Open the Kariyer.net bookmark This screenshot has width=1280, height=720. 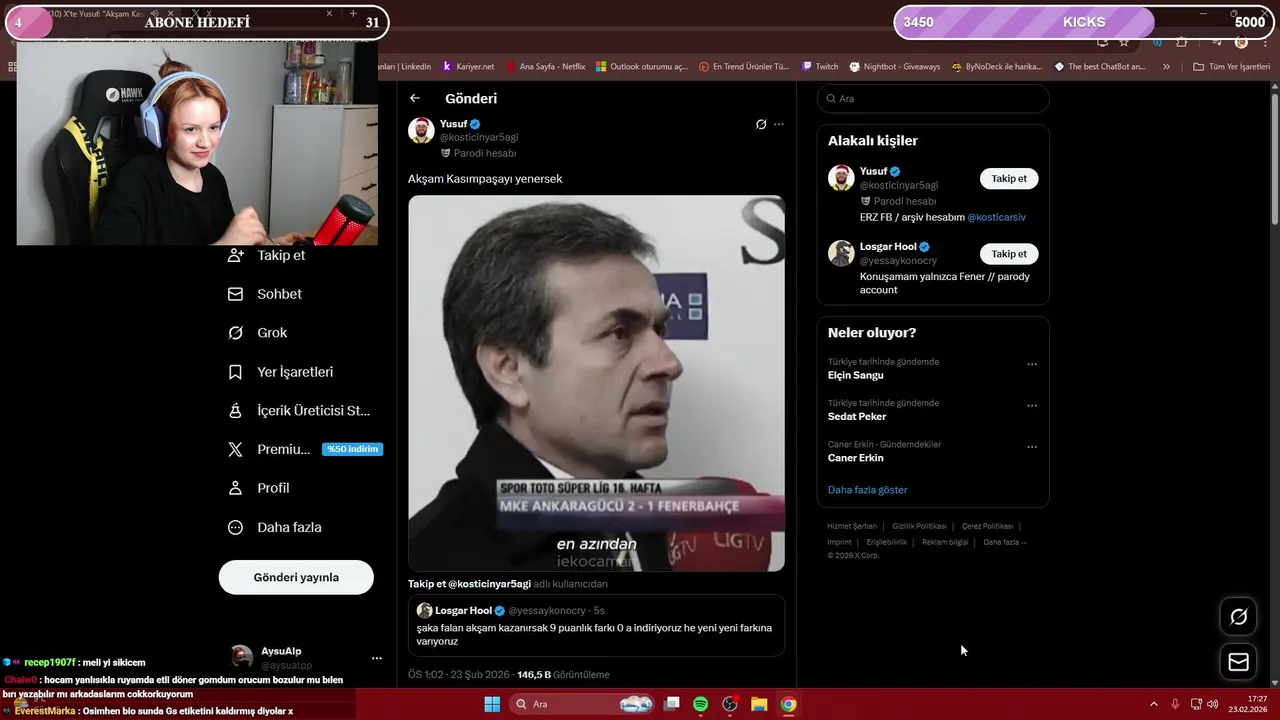coord(468,67)
